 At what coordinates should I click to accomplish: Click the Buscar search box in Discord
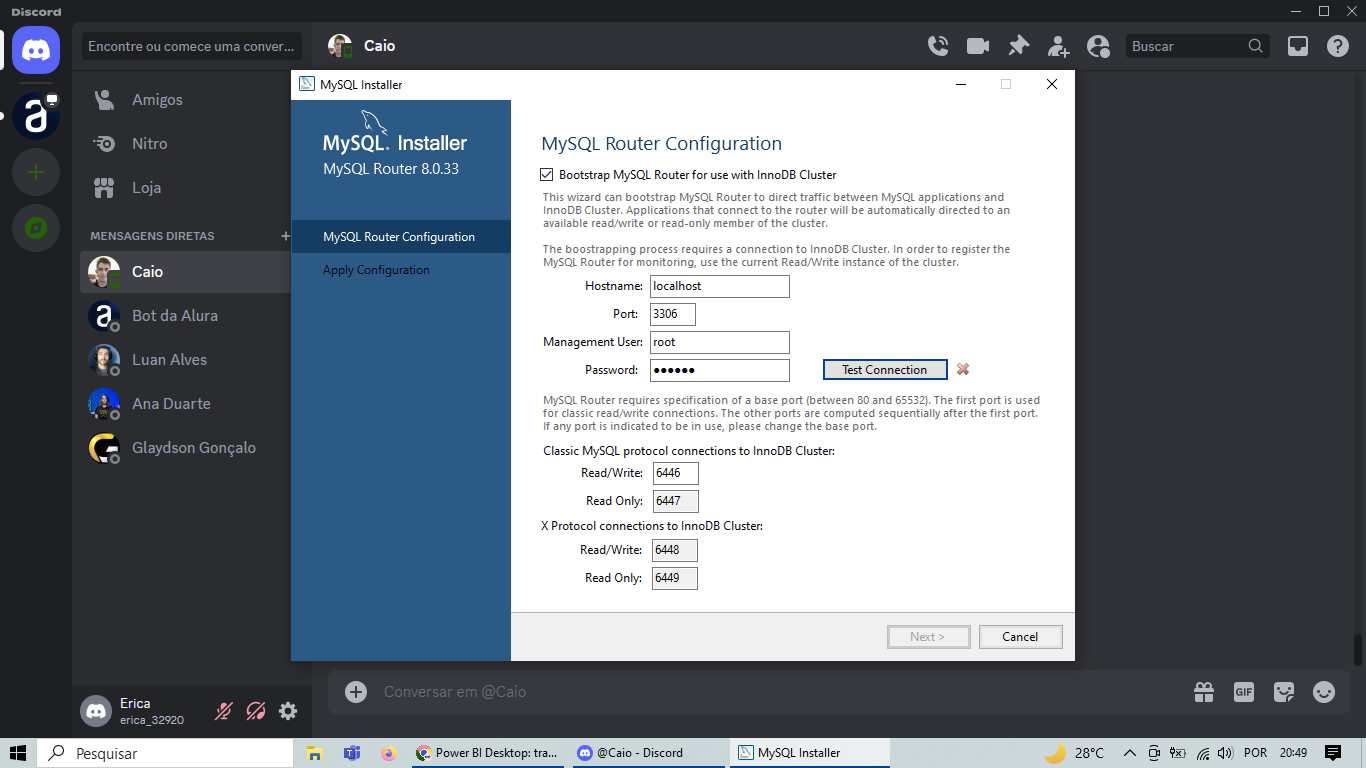[x=1198, y=46]
